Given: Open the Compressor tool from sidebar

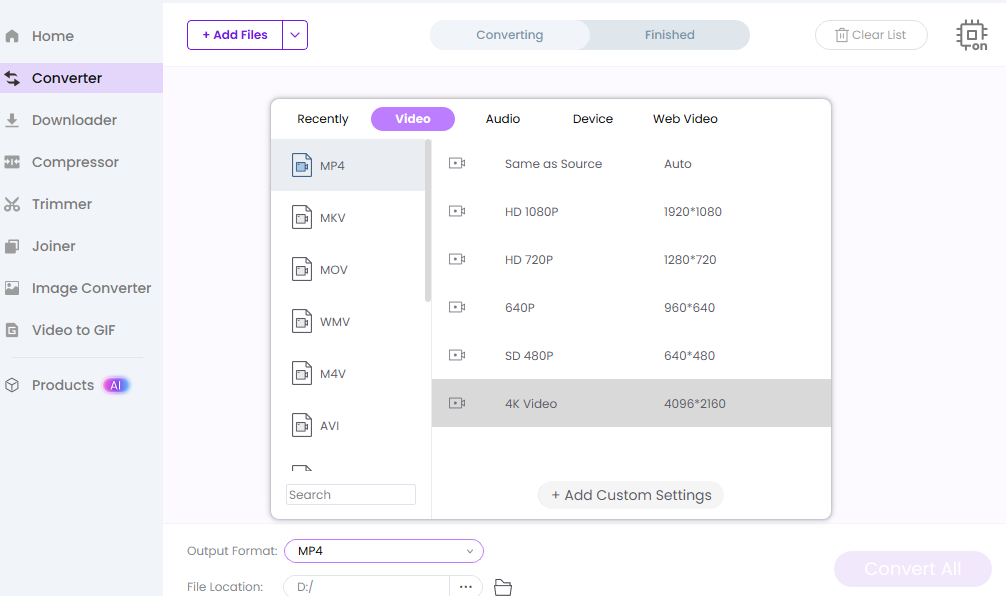Looking at the screenshot, I should [75, 162].
